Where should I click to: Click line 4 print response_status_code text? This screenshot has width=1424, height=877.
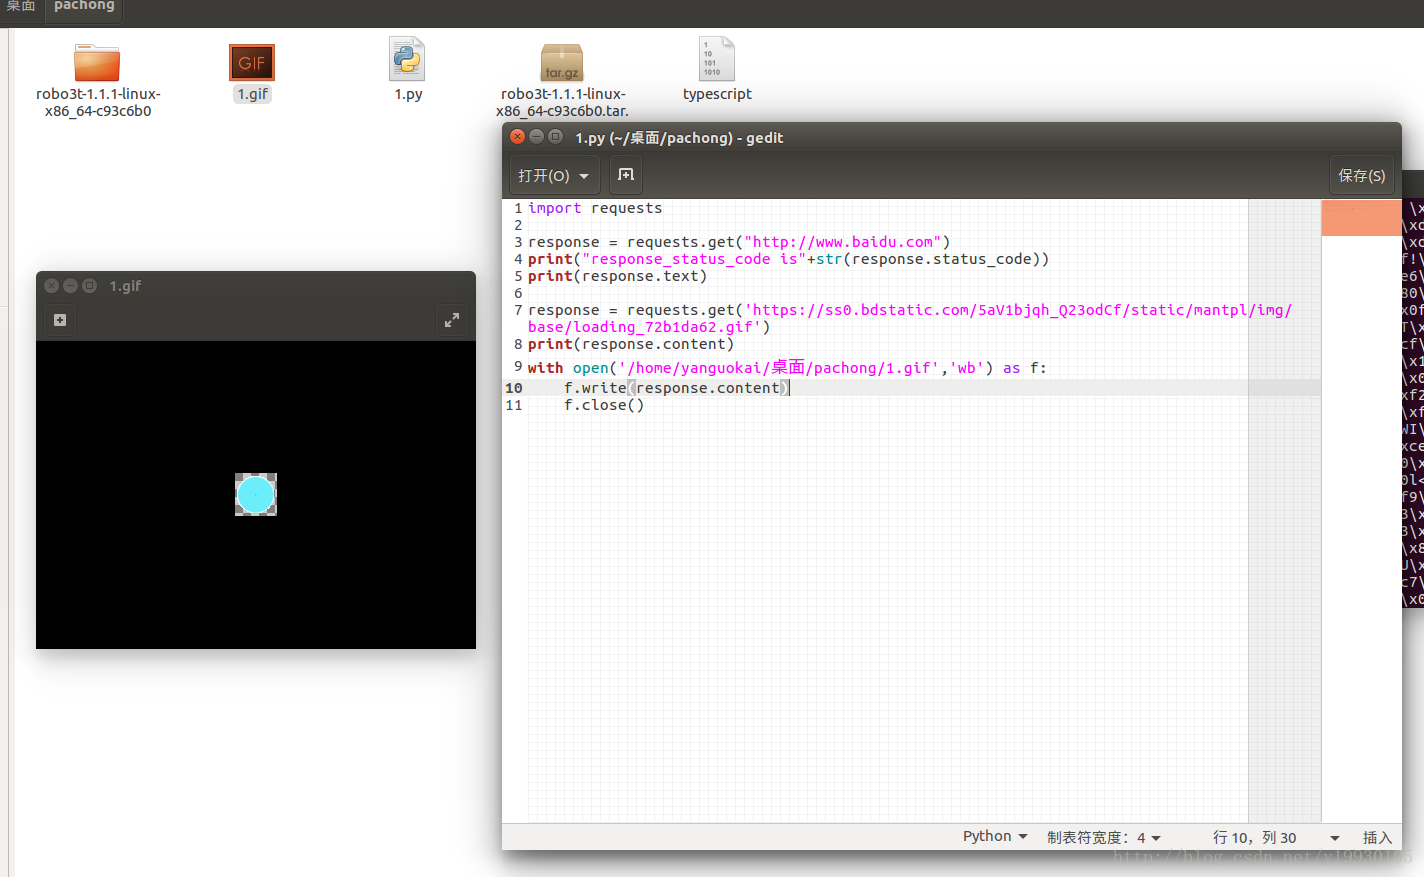788,259
